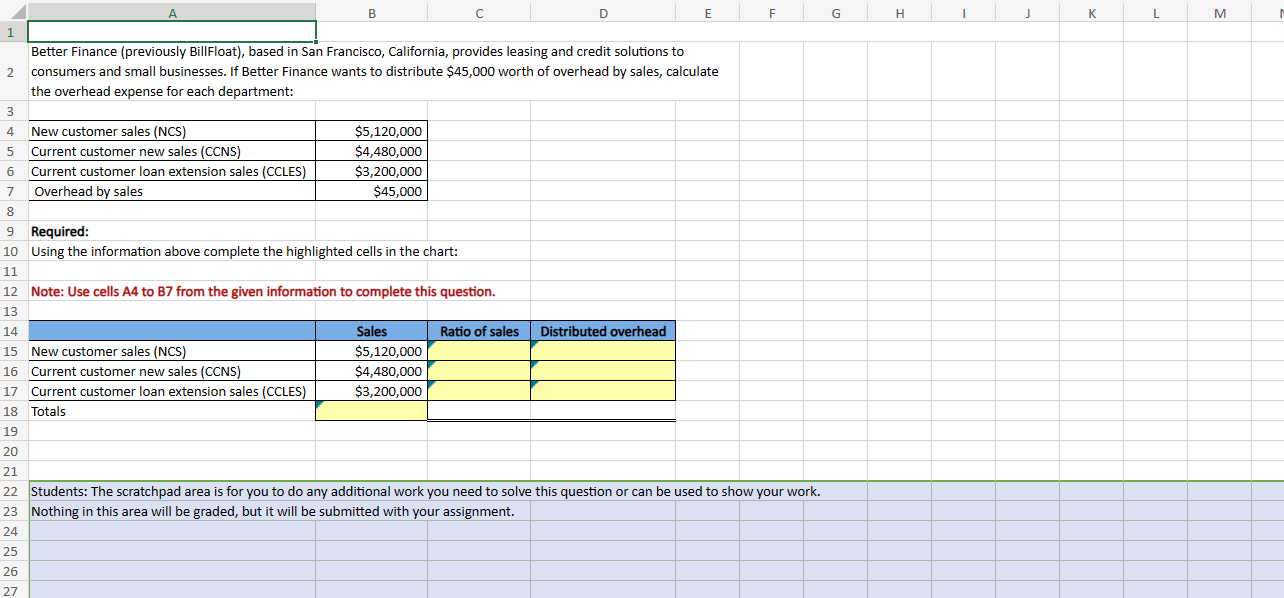Select row header 14
The image size is (1284, 598).
[x=10, y=331]
